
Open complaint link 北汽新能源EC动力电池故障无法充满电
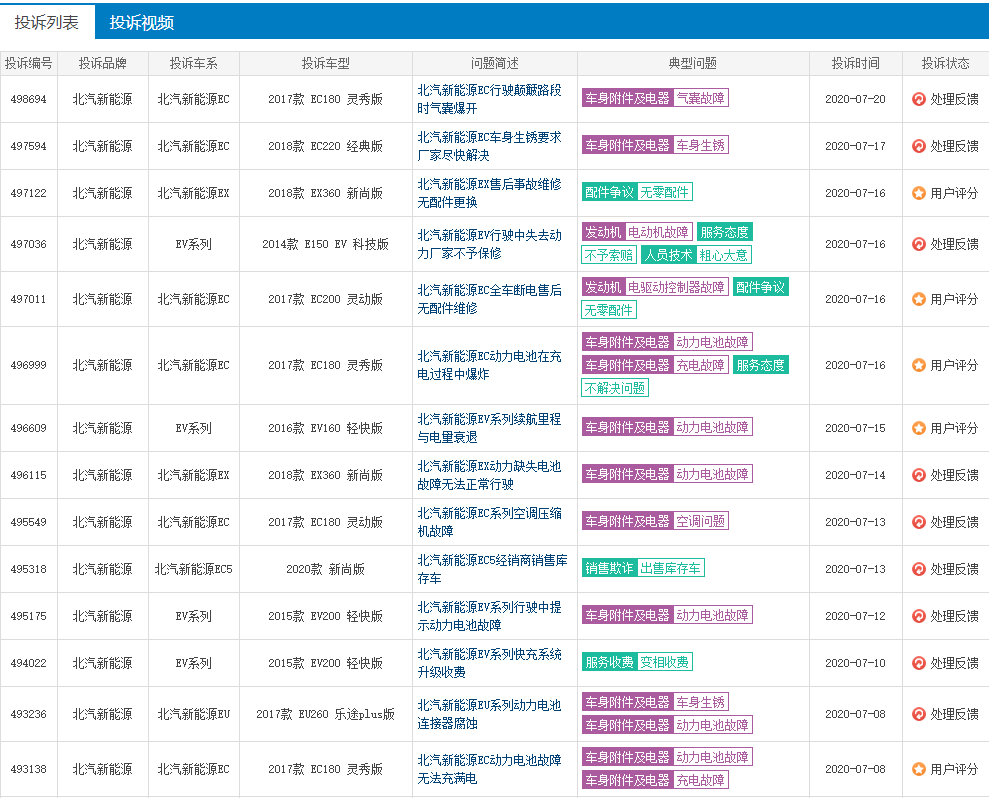[x=489, y=769]
